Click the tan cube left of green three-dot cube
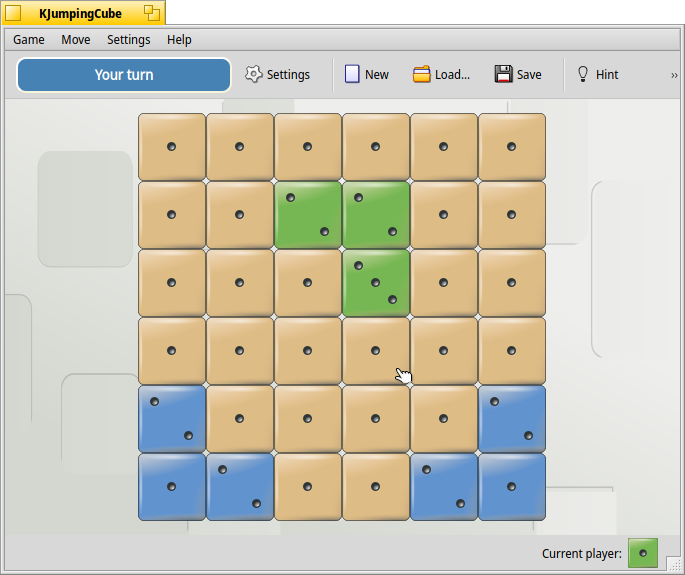Screen dimensions: 685x575 [x=308, y=283]
